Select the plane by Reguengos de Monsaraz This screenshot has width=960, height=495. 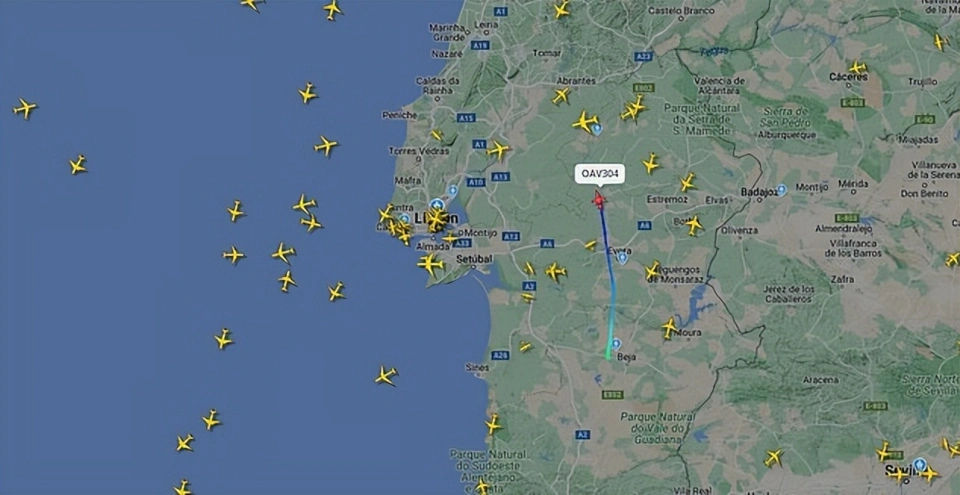(x=653, y=270)
